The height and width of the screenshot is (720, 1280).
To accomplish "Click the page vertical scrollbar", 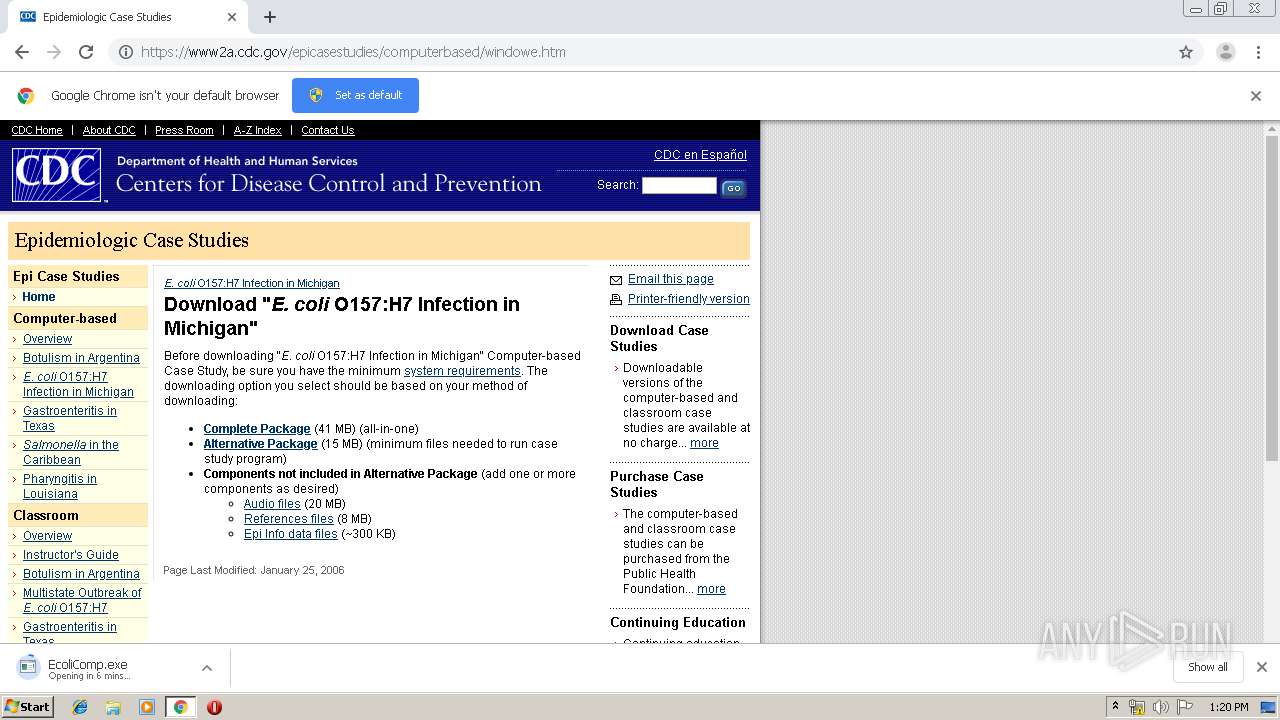I will click(1271, 300).
